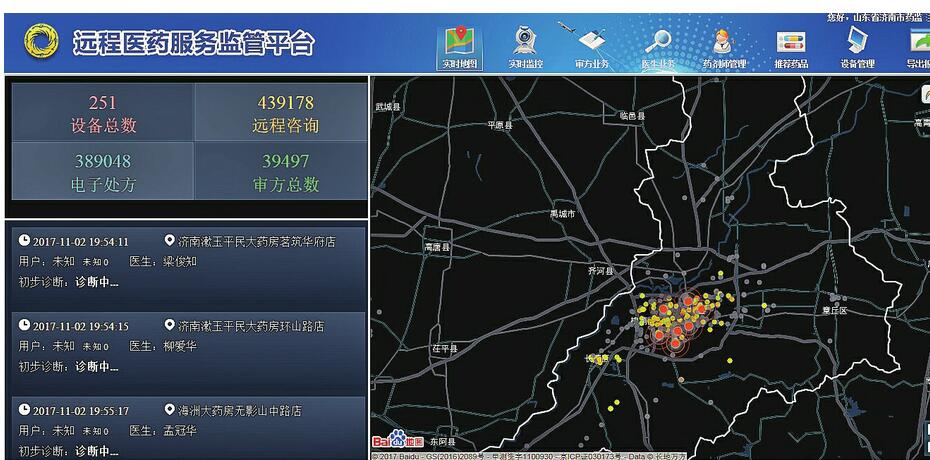The image size is (930, 460).
Task: Open the 推荐药品 recommended drugs icon
Action: 790,45
